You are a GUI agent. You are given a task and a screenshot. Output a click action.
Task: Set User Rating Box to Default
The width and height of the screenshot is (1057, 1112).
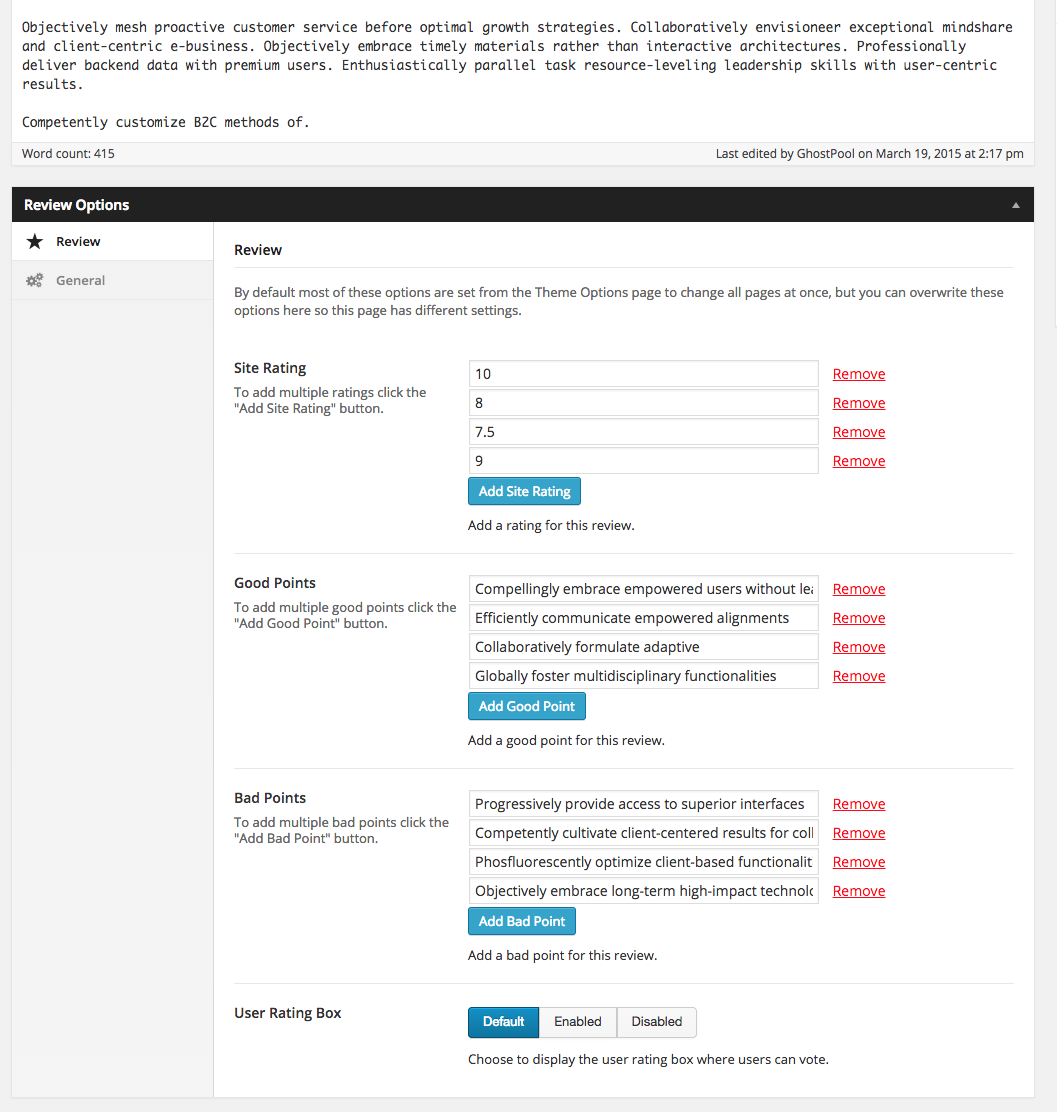tap(503, 1022)
